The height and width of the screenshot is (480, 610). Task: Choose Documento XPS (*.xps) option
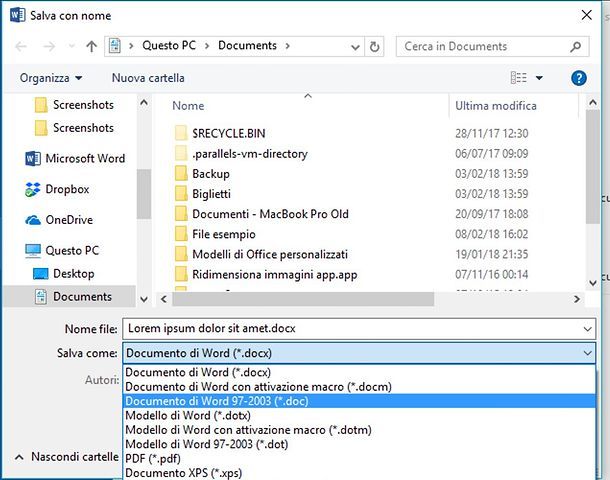tap(359, 473)
